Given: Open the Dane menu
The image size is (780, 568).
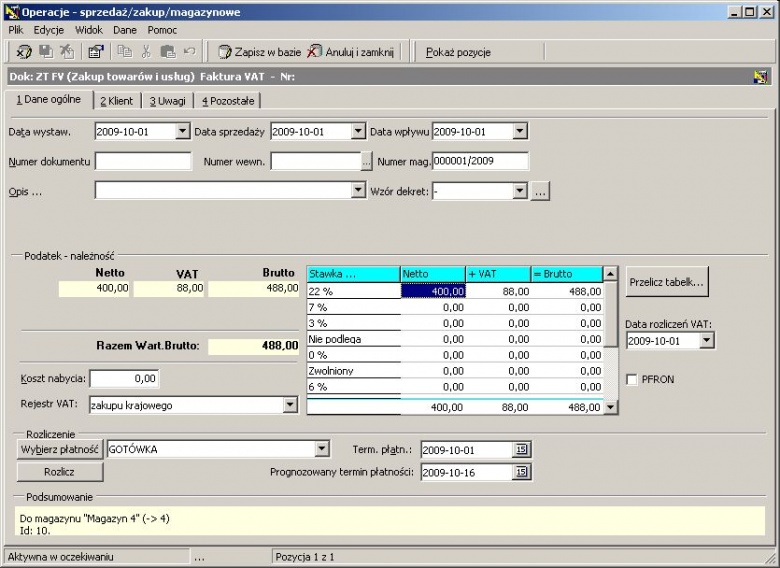Looking at the screenshot, I should pyautogui.click(x=124, y=30).
